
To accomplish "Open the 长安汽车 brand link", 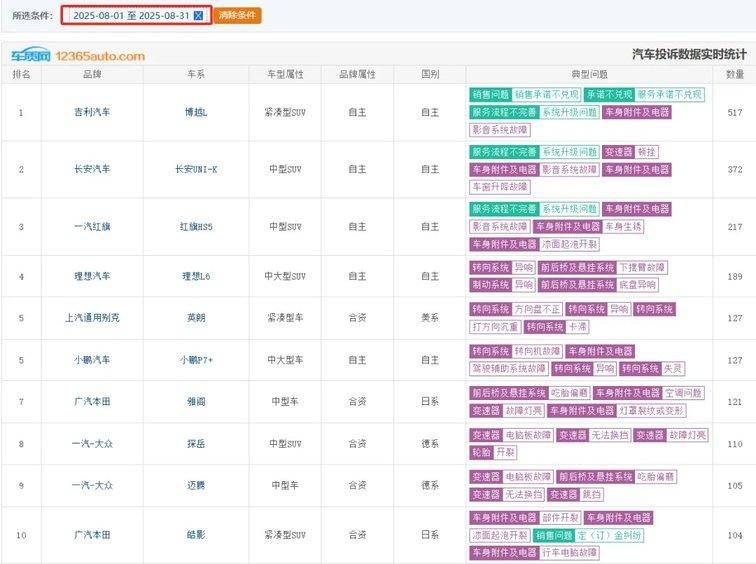I will click(92, 169).
